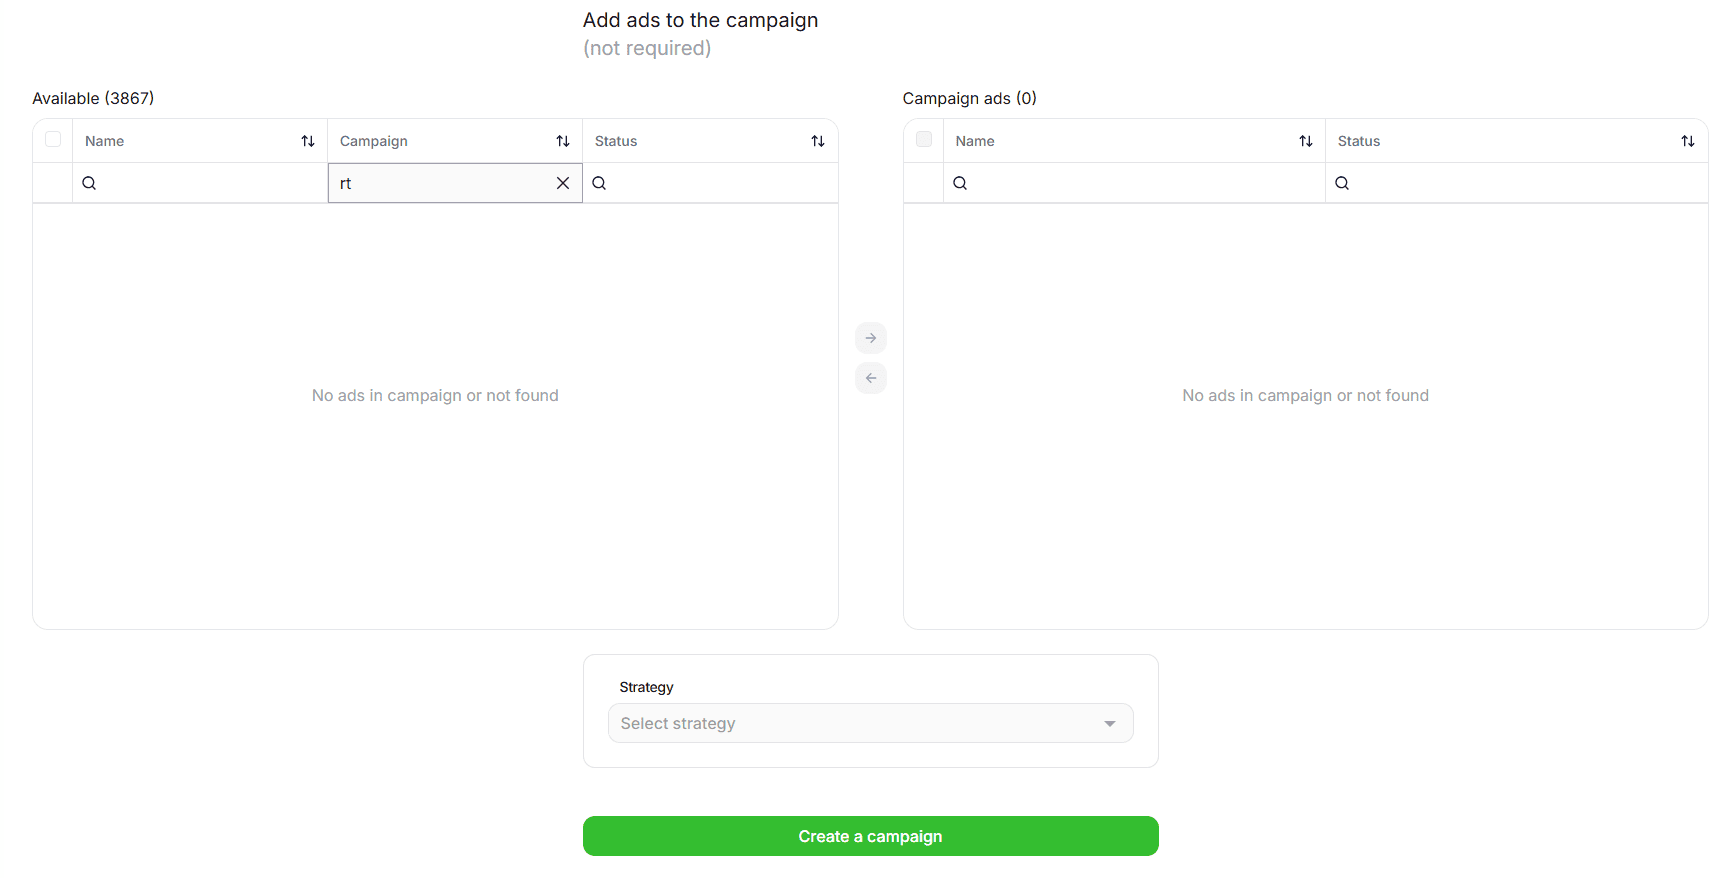
Task: Toggle the select-all checkbox in Available table
Action: (52, 140)
